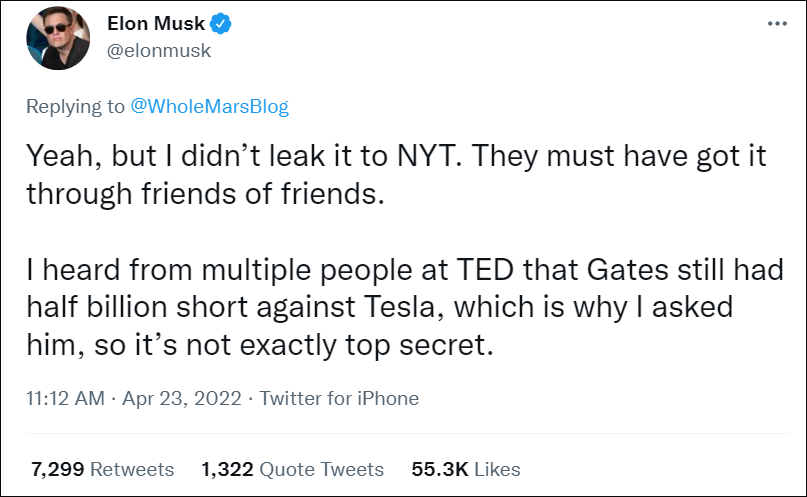The width and height of the screenshot is (807, 497).
Task: View the 1,322 Quote Tweets list
Action: tap(292, 468)
